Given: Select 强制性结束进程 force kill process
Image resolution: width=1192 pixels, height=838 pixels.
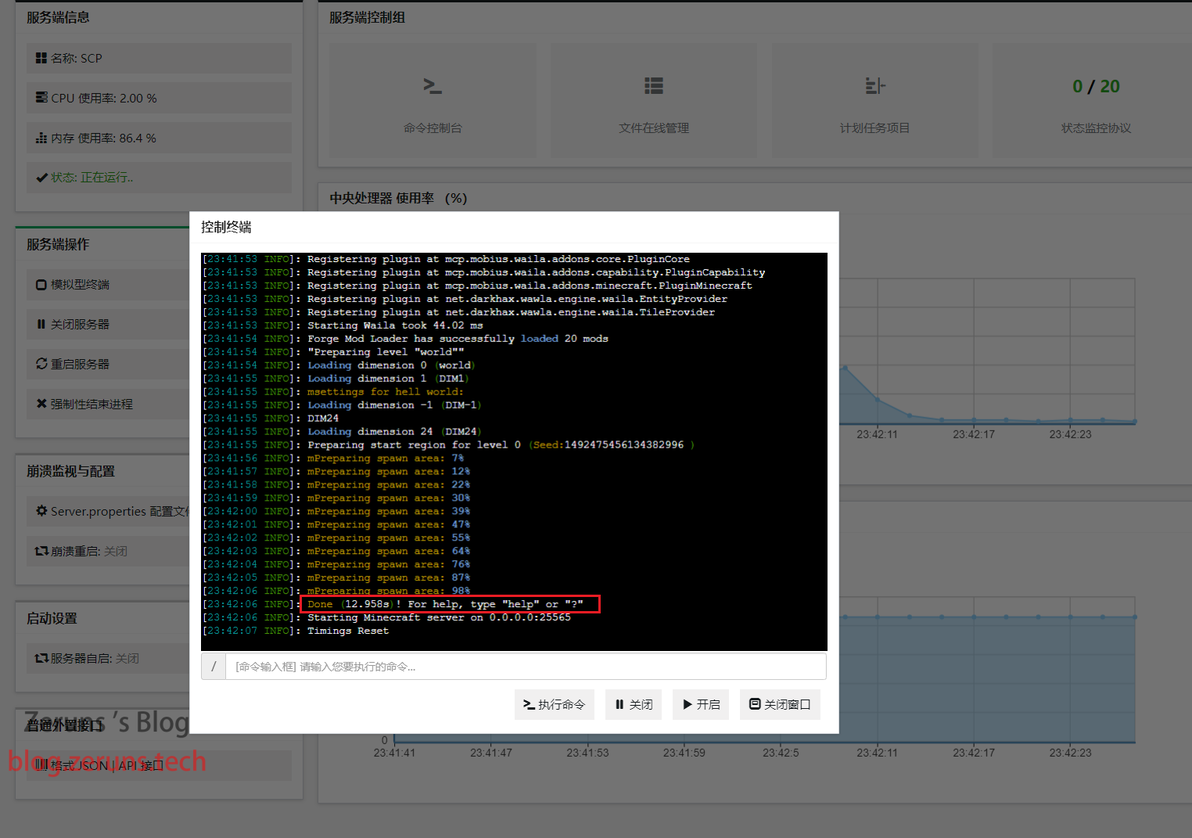Looking at the screenshot, I should (108, 404).
